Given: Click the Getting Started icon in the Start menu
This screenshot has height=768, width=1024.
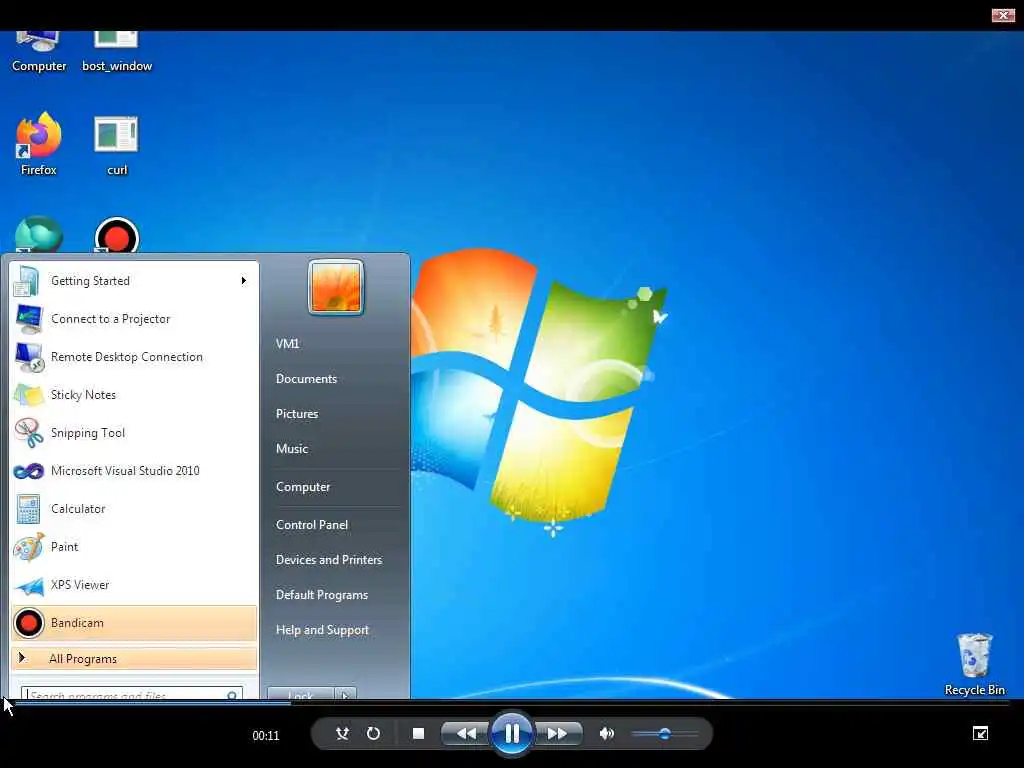Looking at the screenshot, I should 27,281.
